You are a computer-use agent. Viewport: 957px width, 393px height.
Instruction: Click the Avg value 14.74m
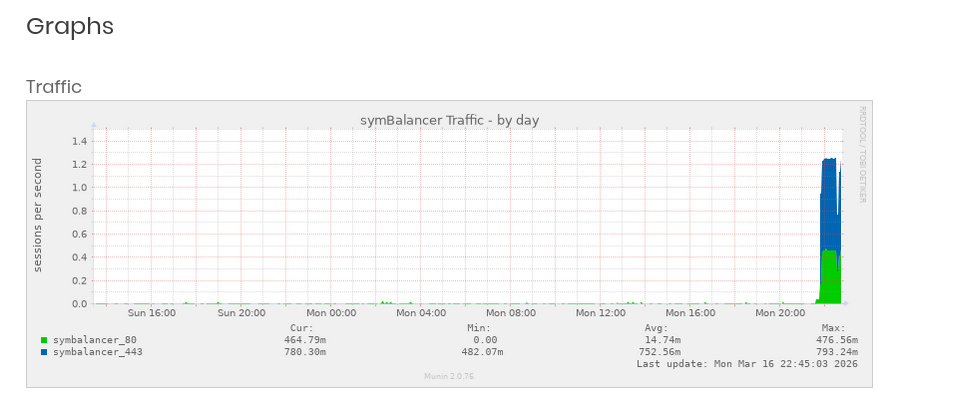coord(663,340)
